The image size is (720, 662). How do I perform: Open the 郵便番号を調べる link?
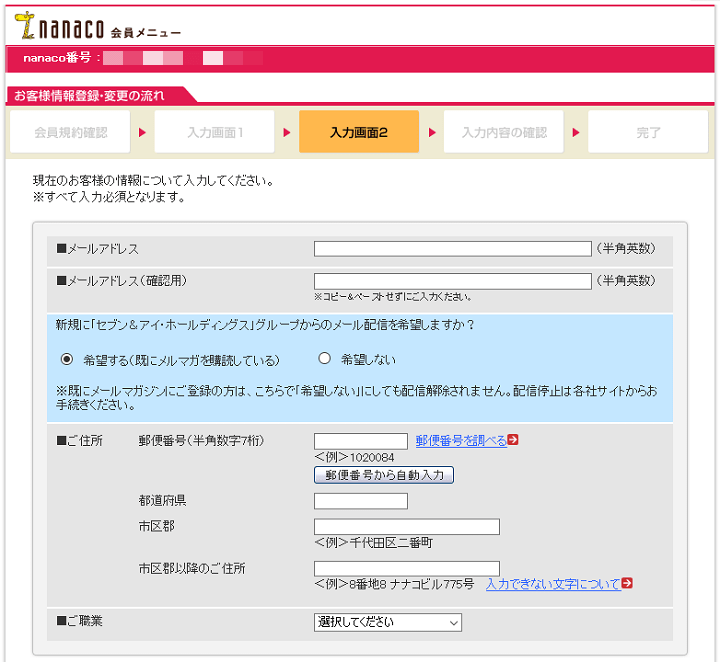(x=461, y=440)
